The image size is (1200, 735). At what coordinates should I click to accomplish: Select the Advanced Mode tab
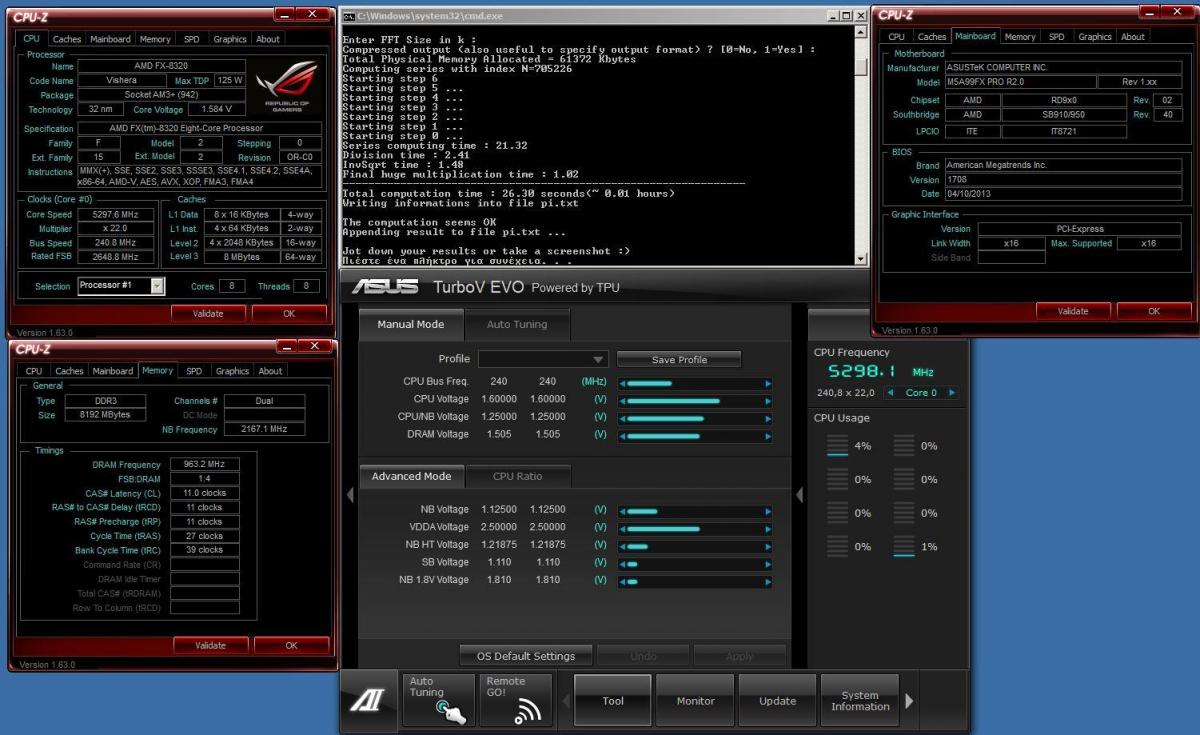(x=411, y=476)
